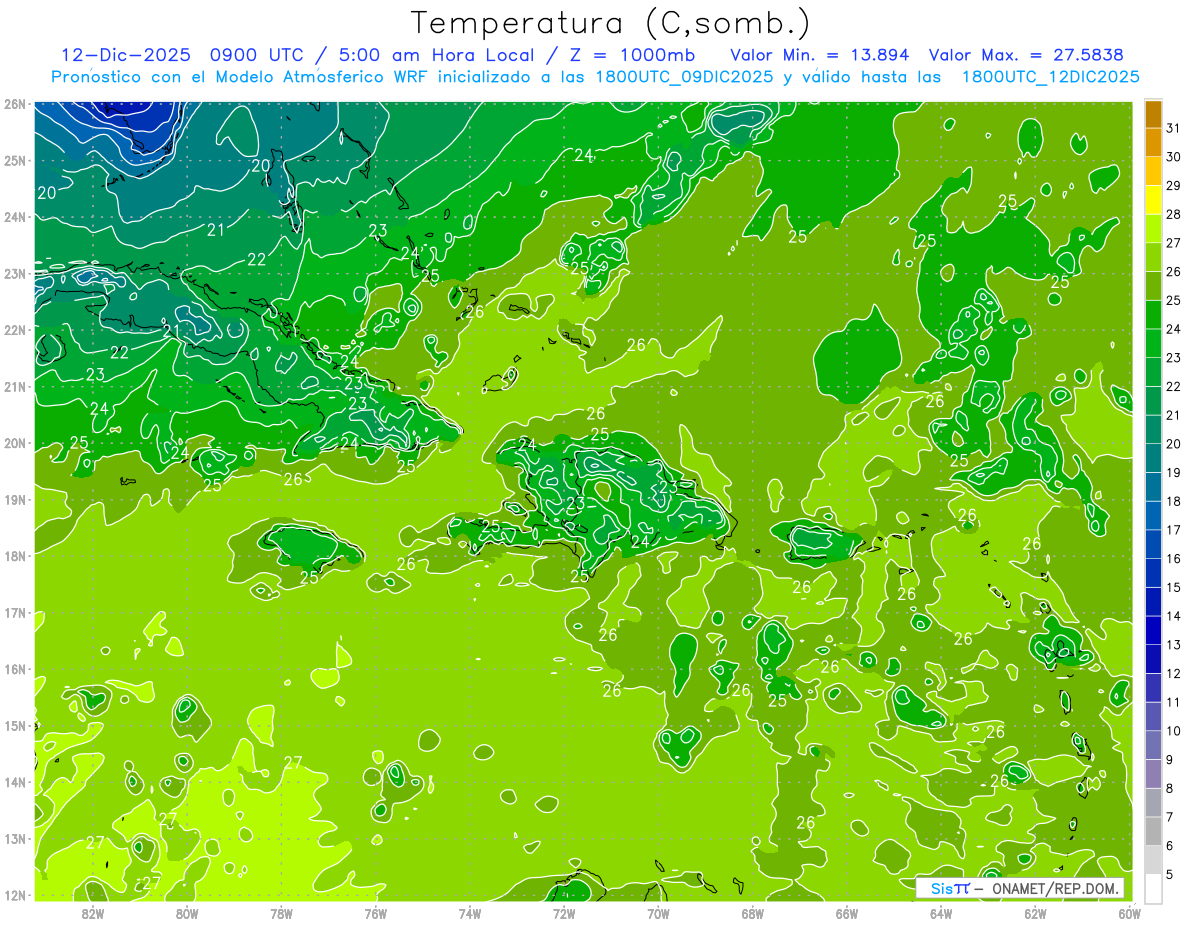Click the "60W" longitude axis label
Image resolution: width=1200 pixels, height=927 pixels.
[1129, 912]
